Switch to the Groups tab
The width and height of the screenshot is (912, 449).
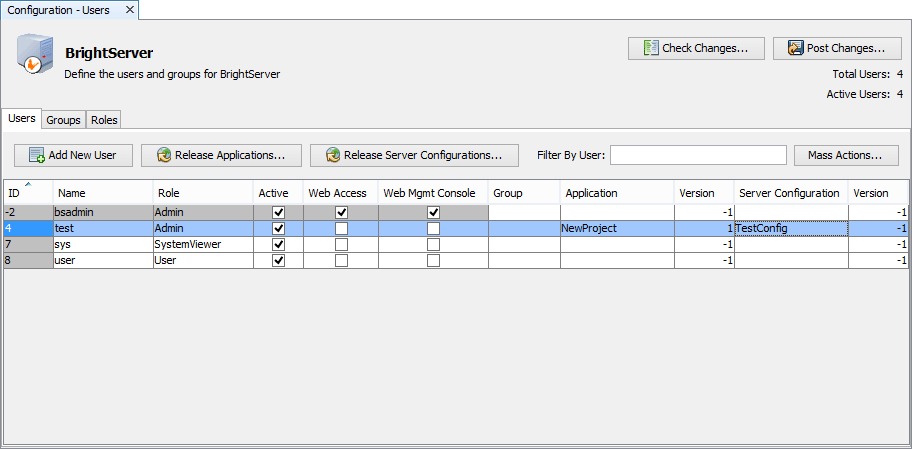(x=63, y=120)
